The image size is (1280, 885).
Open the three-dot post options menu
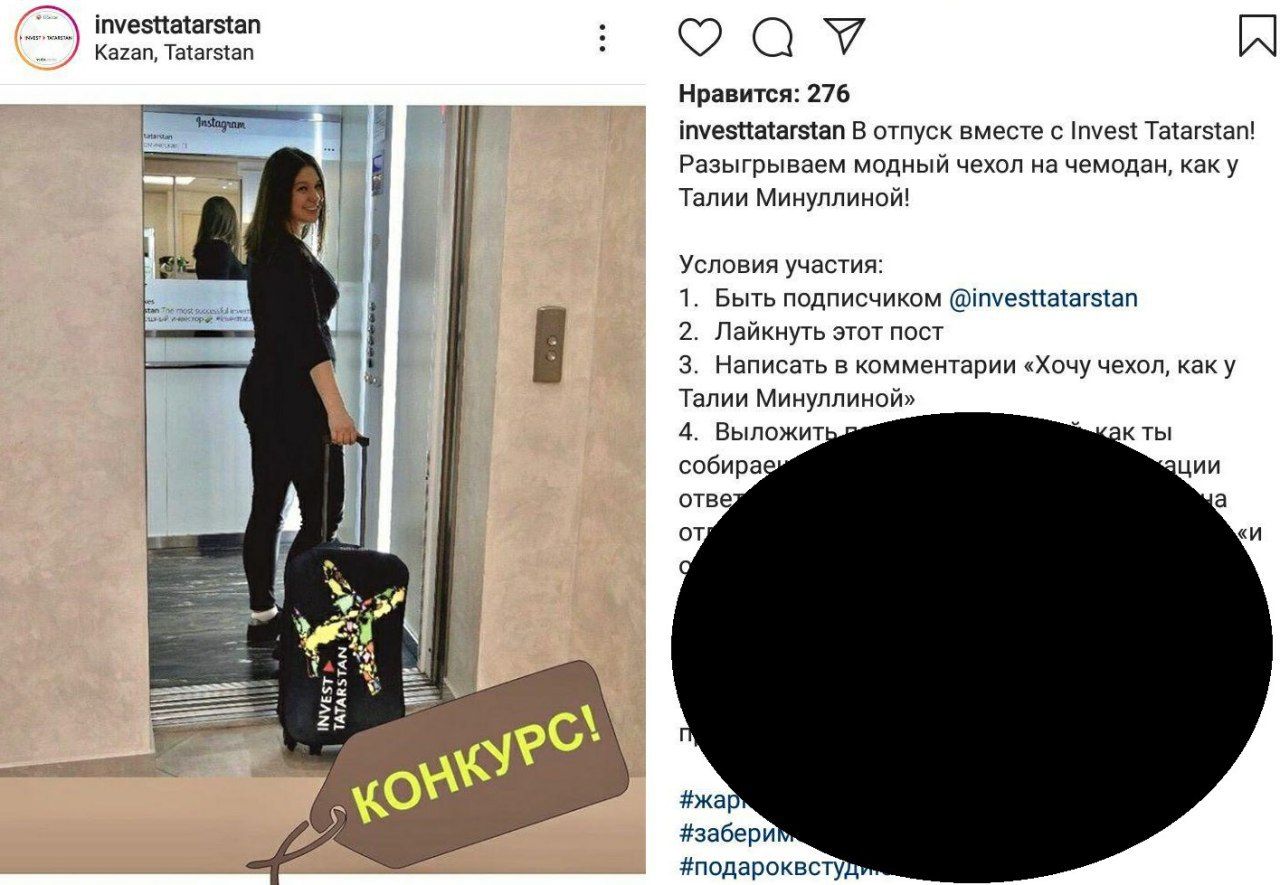(x=602, y=38)
